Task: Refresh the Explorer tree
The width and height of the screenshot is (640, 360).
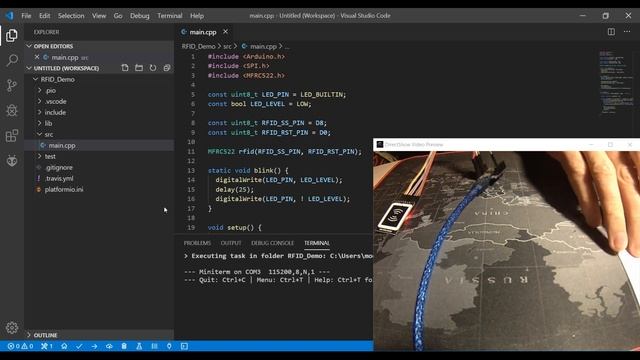Action: [153, 68]
